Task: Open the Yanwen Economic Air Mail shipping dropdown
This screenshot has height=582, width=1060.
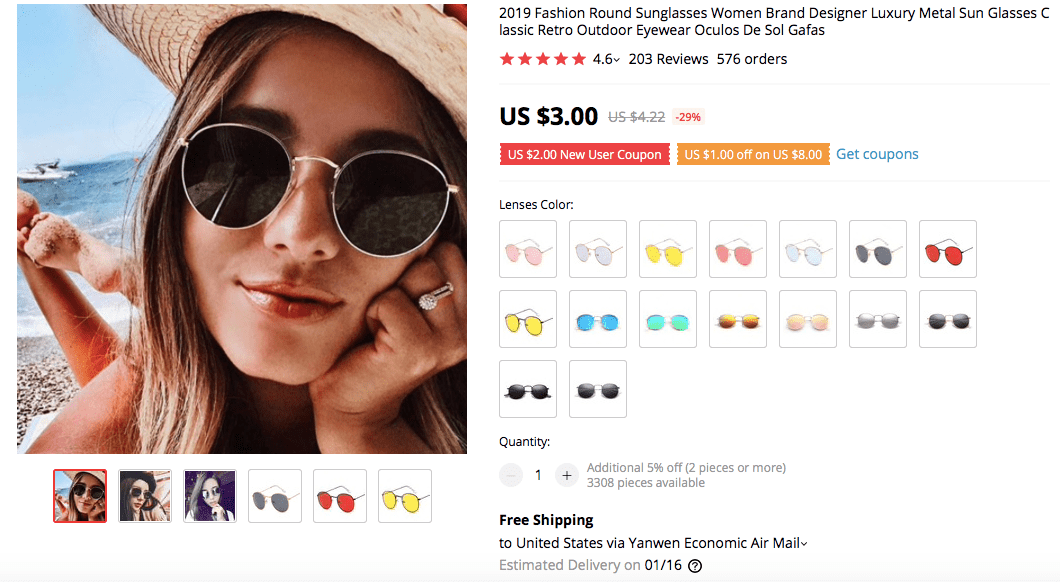Action: click(x=803, y=544)
